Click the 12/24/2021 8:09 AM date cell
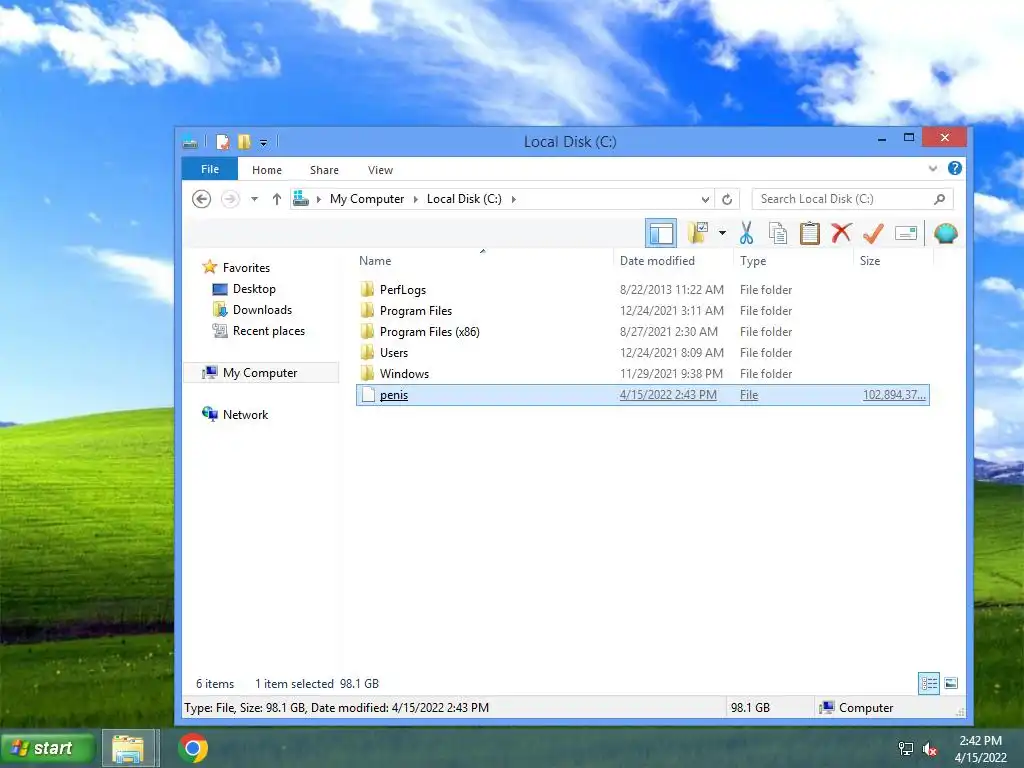Image resolution: width=1024 pixels, height=768 pixels. point(671,353)
